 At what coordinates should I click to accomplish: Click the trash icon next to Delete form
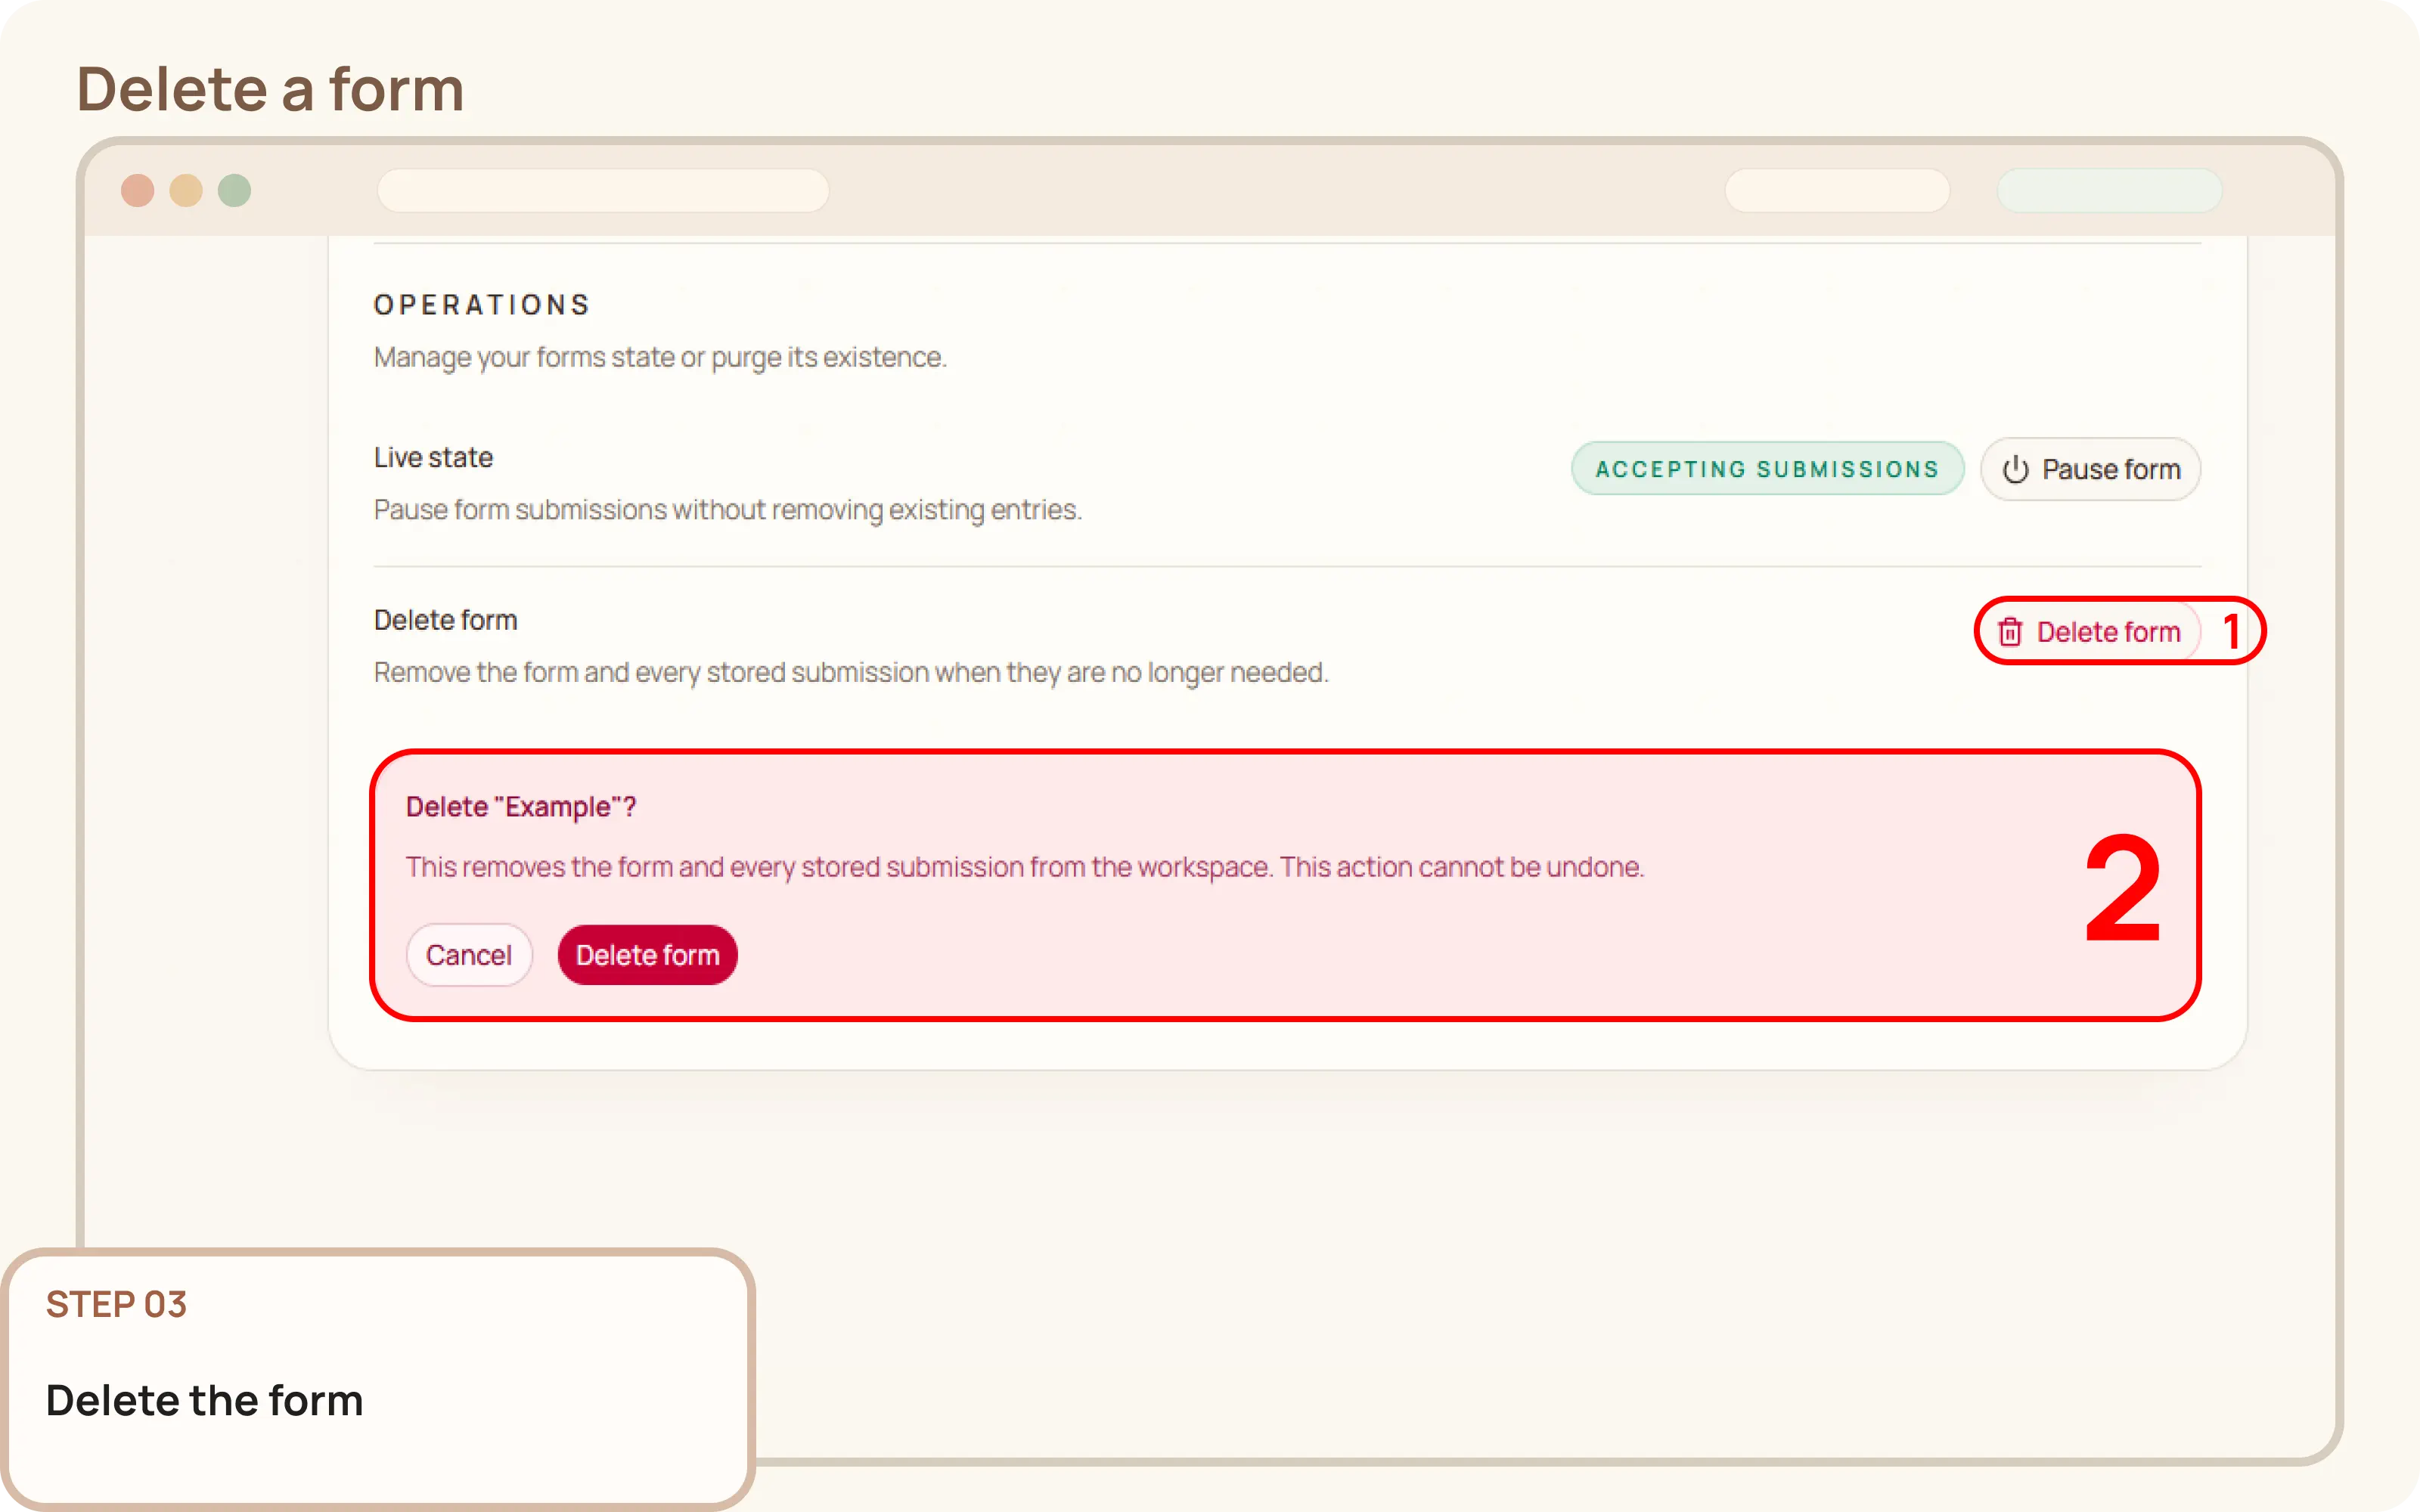click(2011, 631)
